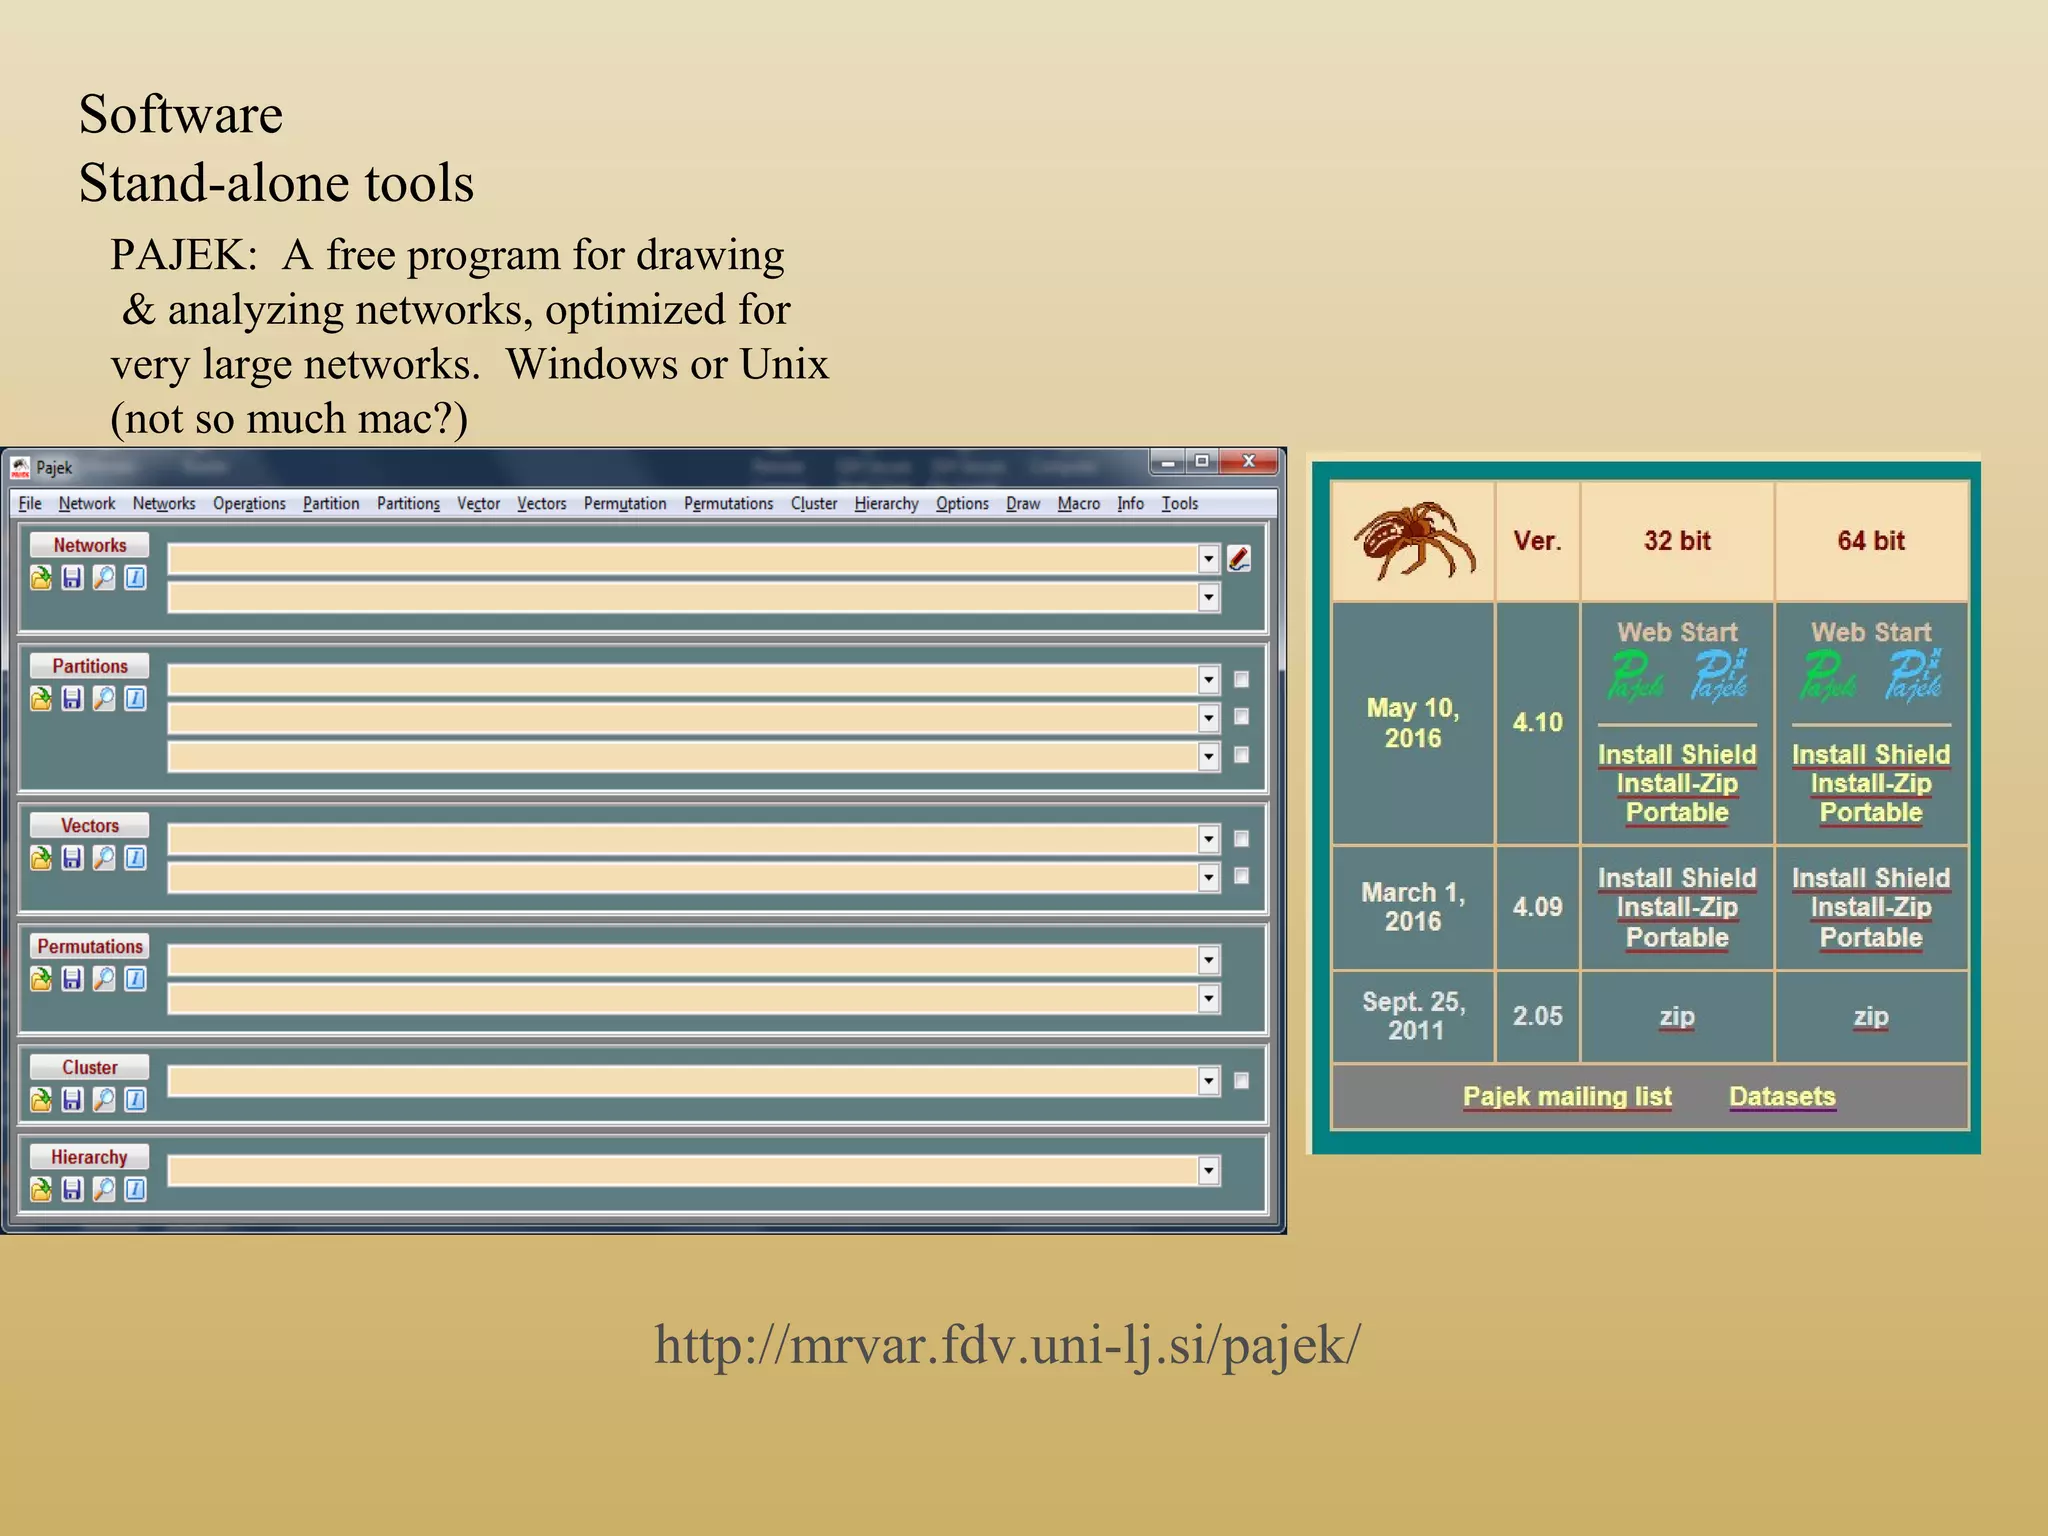The image size is (2048, 1536).
Task: Expand the first Vectors dropdown
Action: click(1209, 838)
